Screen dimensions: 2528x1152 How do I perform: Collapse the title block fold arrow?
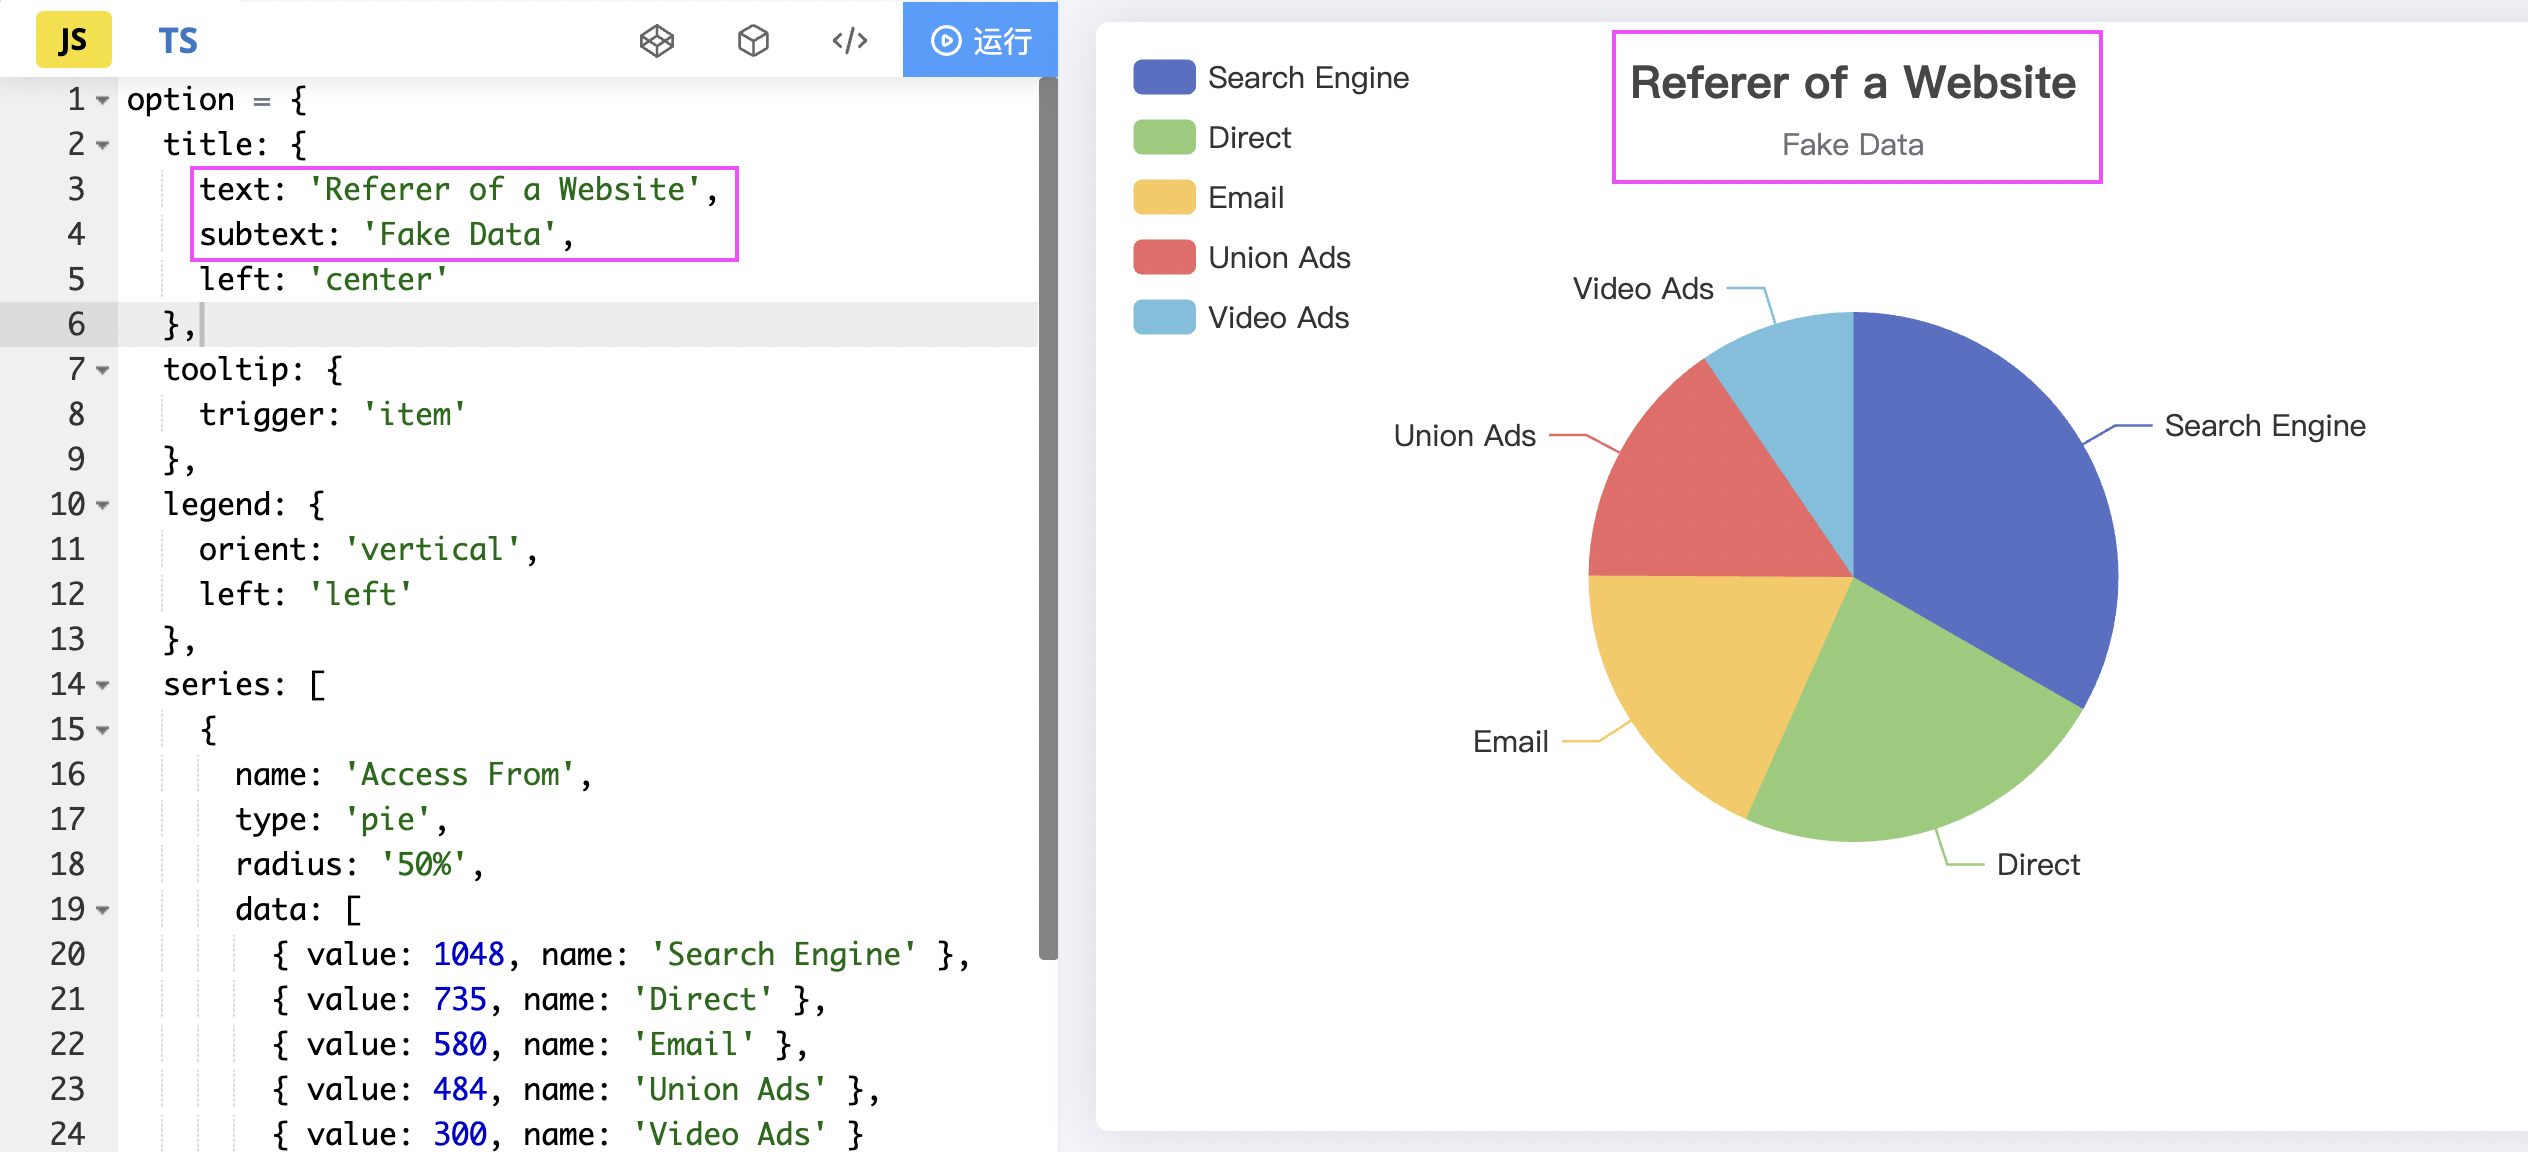pyautogui.click(x=102, y=145)
